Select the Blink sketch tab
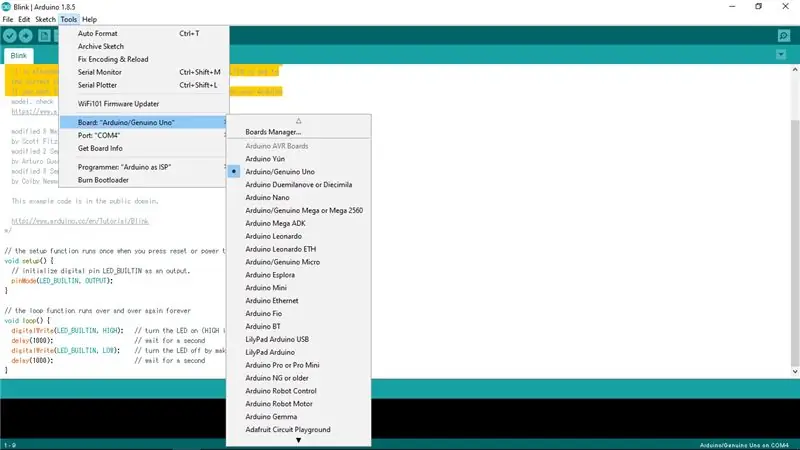800x450 pixels. click(18, 56)
